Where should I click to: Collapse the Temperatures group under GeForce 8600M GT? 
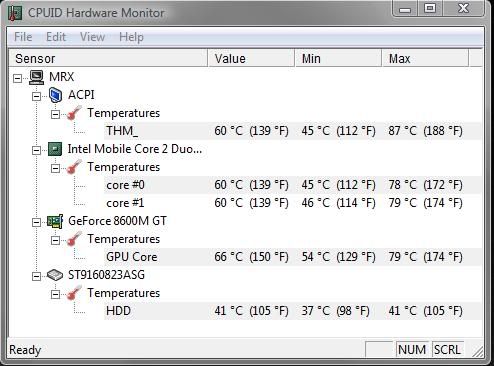(55, 240)
